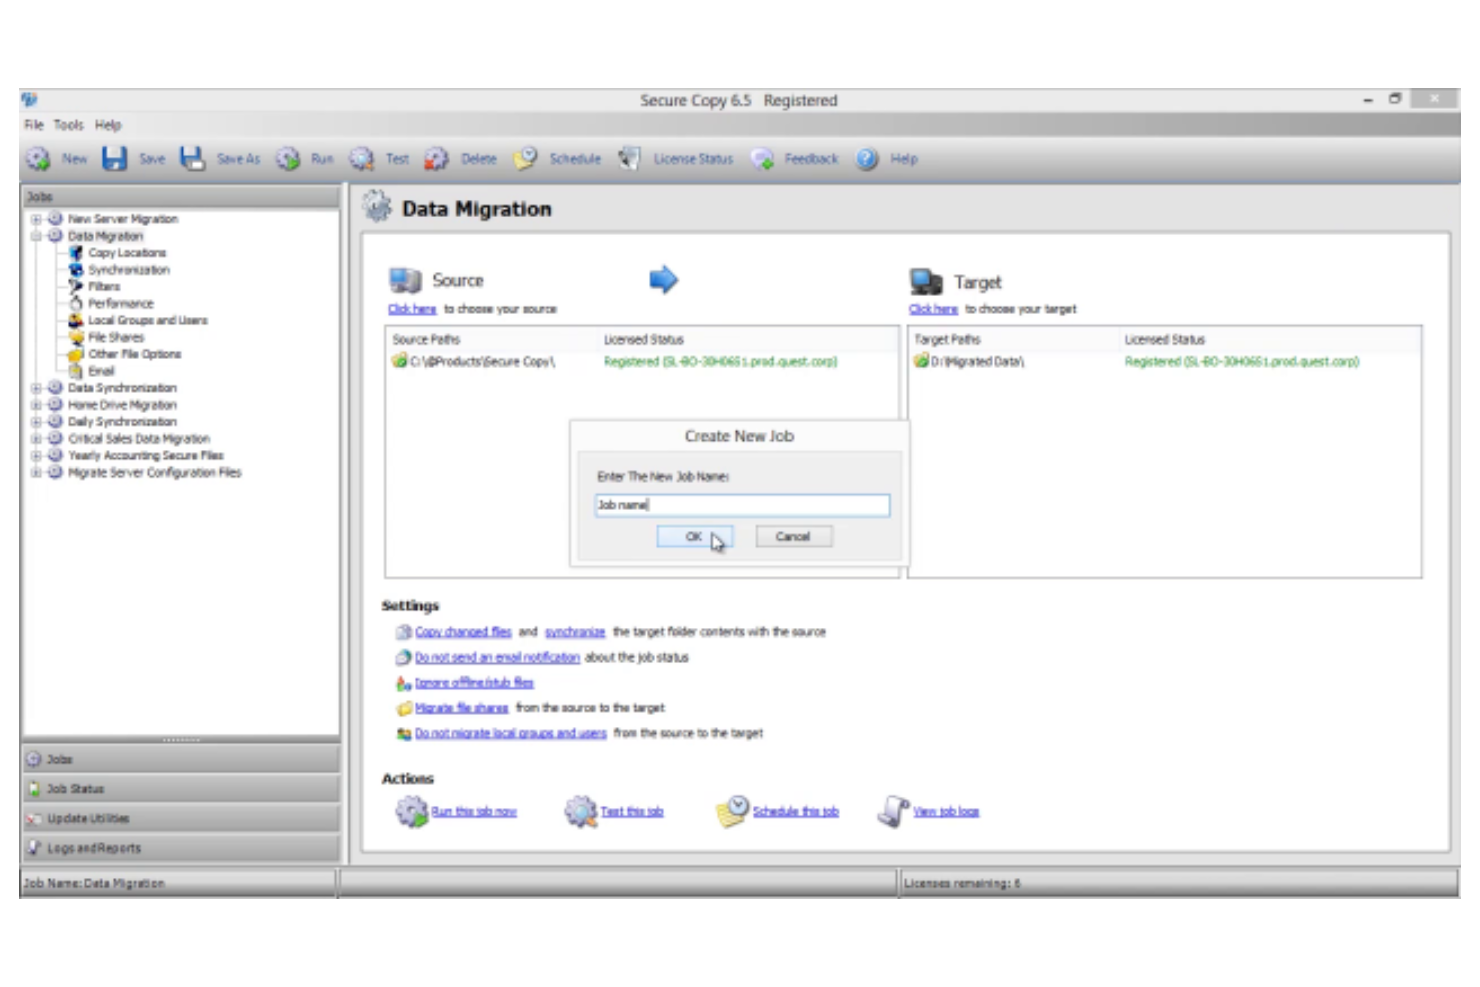Select the Home Drive Migration job label
1480x987 pixels.
[122, 405]
